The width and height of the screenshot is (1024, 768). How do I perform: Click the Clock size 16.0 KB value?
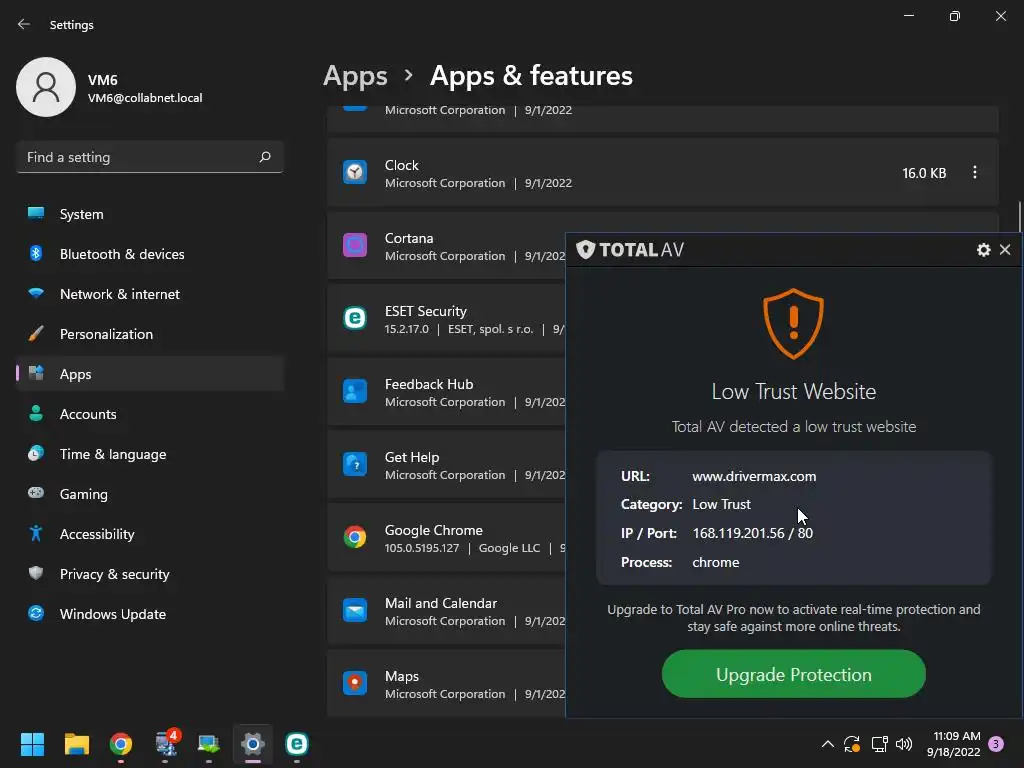[924, 173]
